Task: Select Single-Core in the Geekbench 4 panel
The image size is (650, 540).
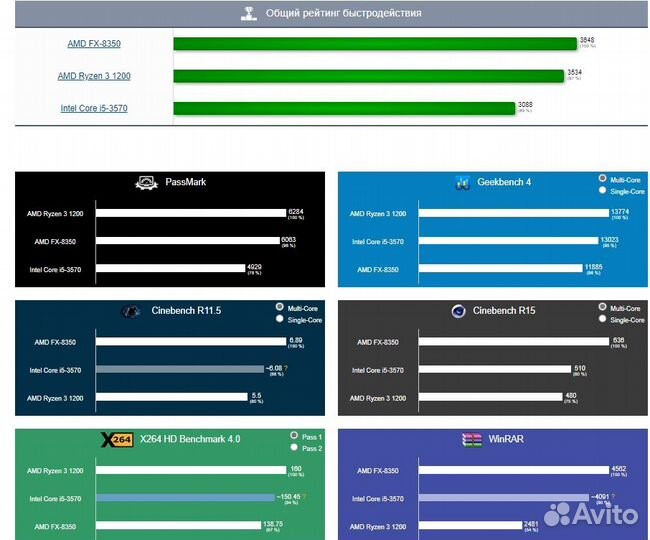Action: click(602, 189)
